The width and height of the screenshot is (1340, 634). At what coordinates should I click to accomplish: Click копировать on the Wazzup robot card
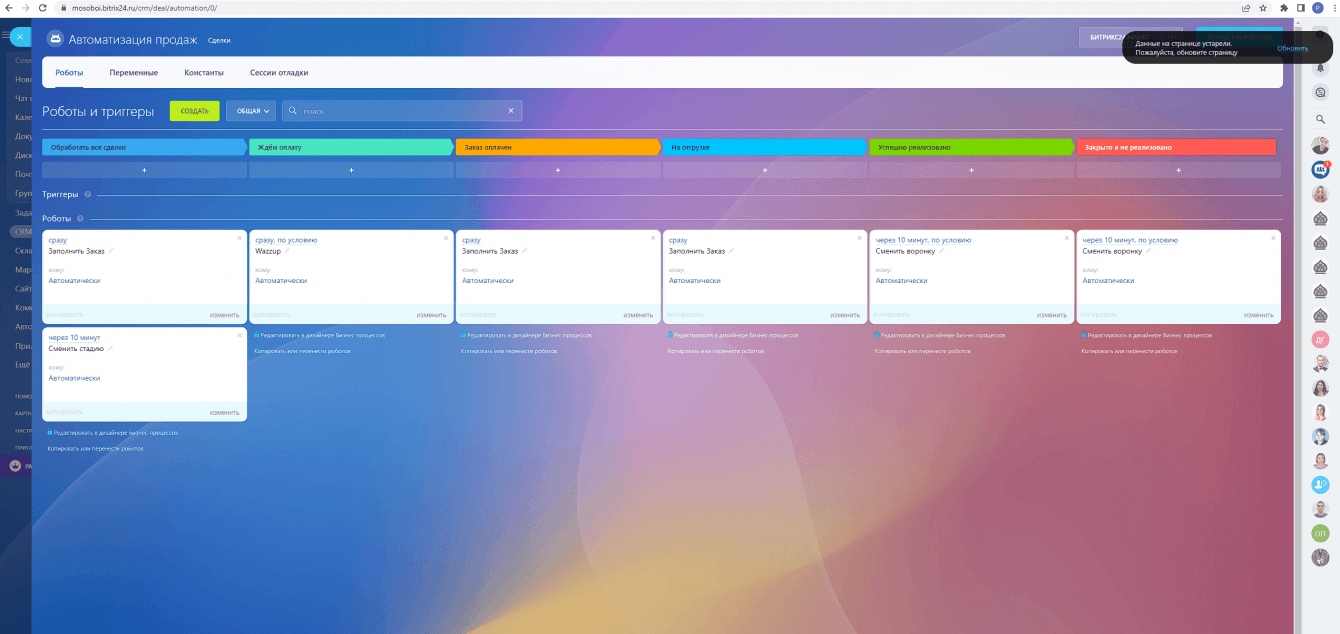tap(272, 315)
